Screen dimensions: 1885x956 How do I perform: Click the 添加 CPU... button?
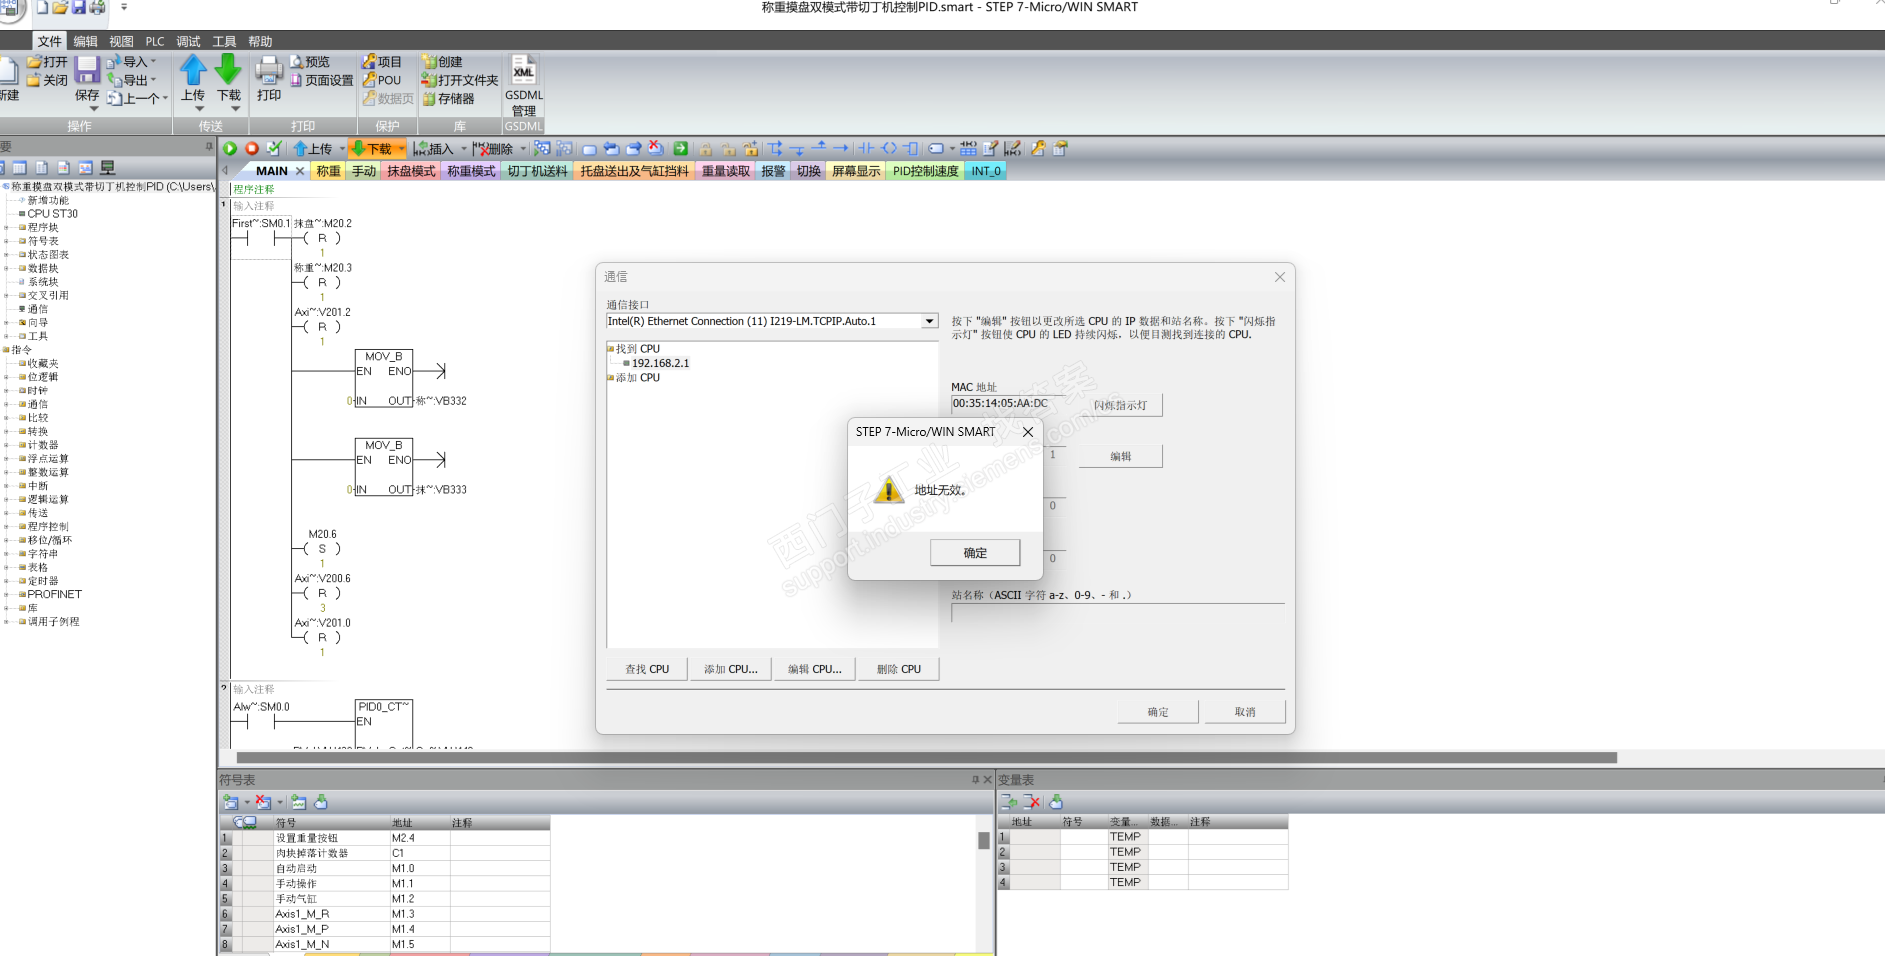click(x=731, y=669)
